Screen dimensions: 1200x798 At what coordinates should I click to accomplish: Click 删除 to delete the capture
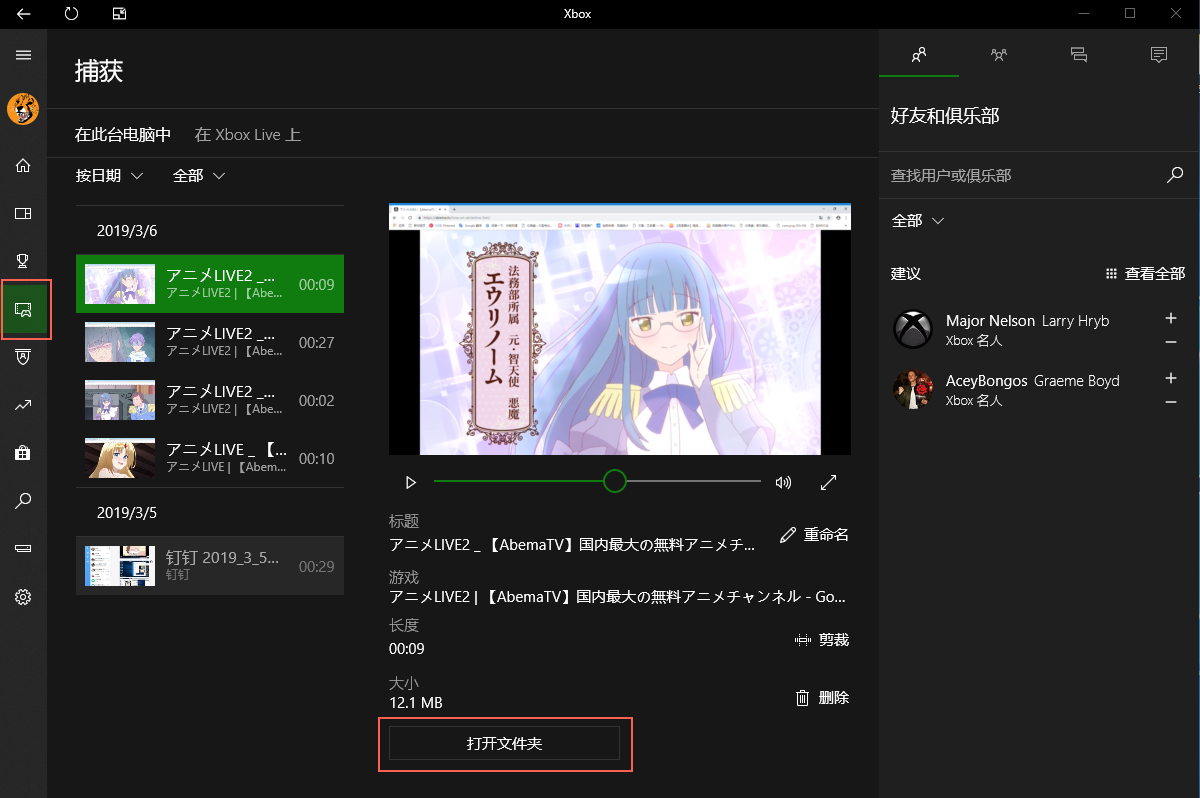click(x=821, y=698)
